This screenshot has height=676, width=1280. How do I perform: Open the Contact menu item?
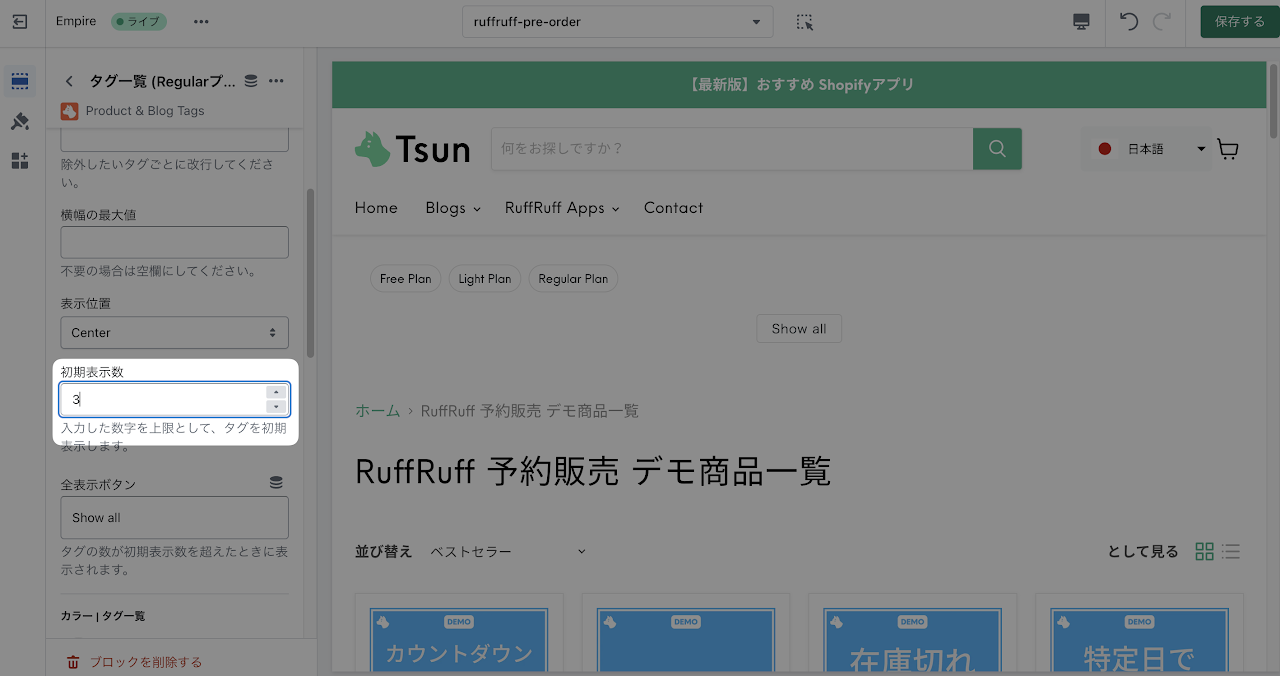673,208
